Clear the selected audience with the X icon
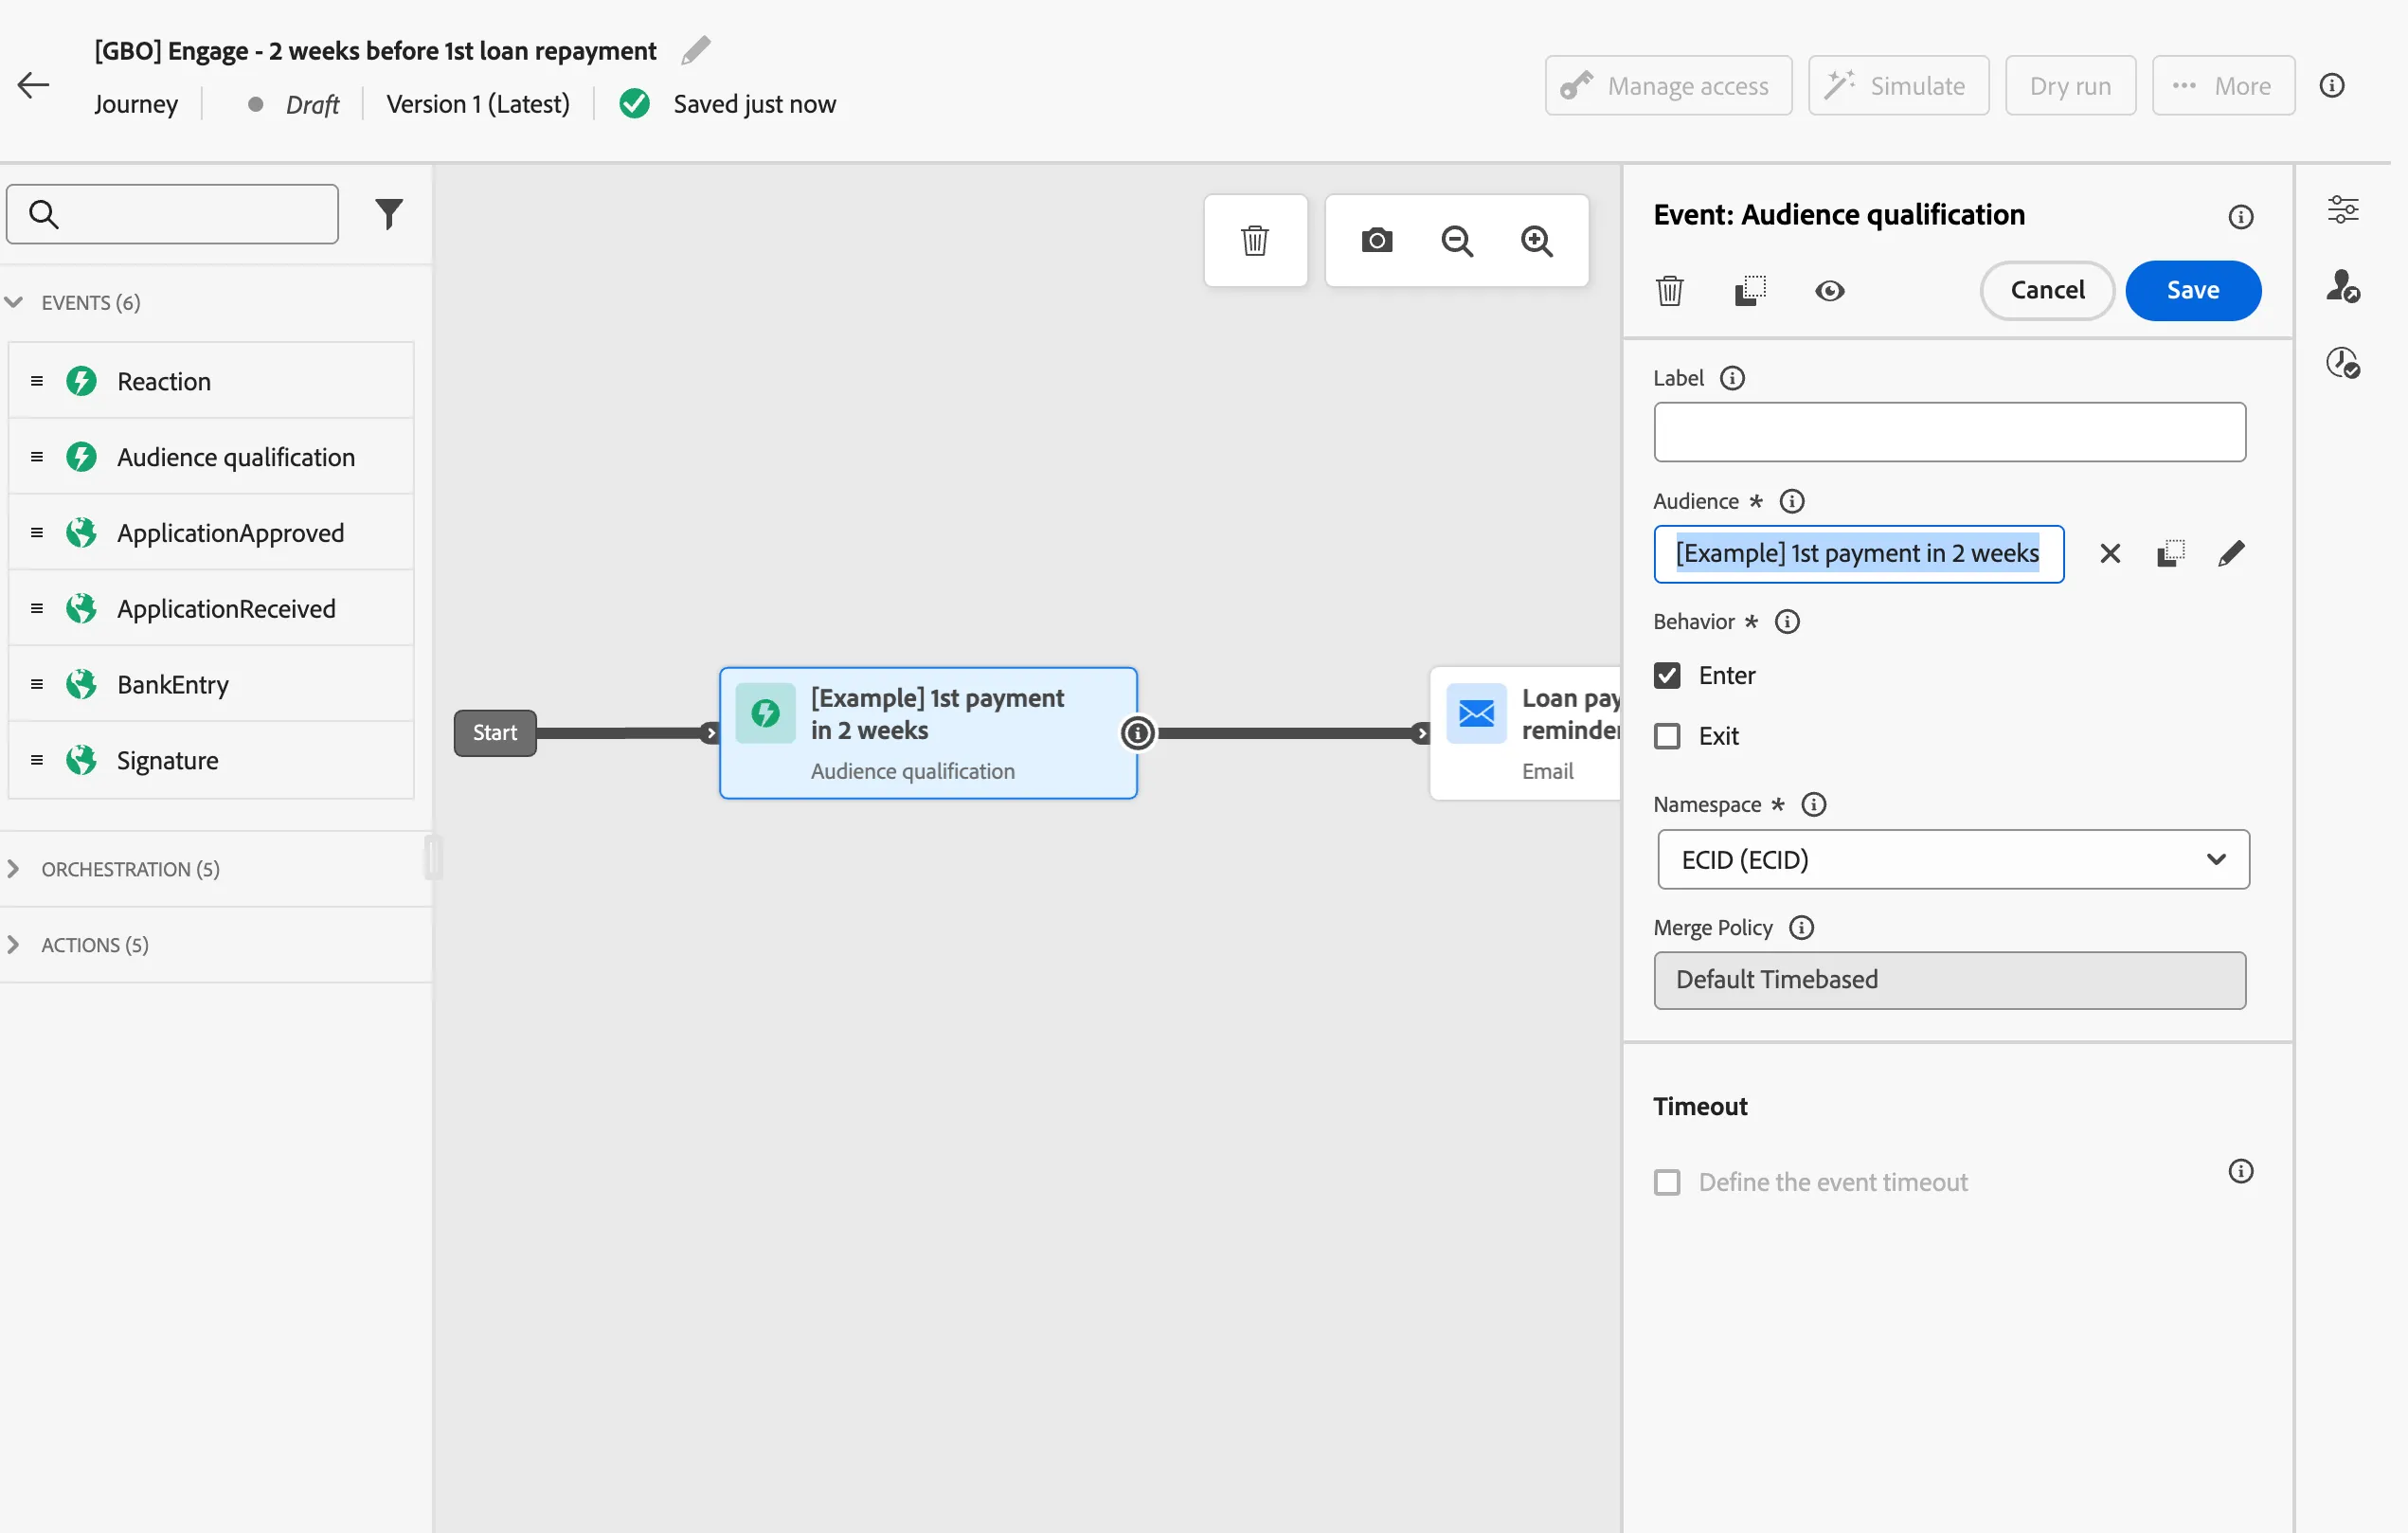The width and height of the screenshot is (2408, 1533). pyautogui.click(x=2110, y=553)
